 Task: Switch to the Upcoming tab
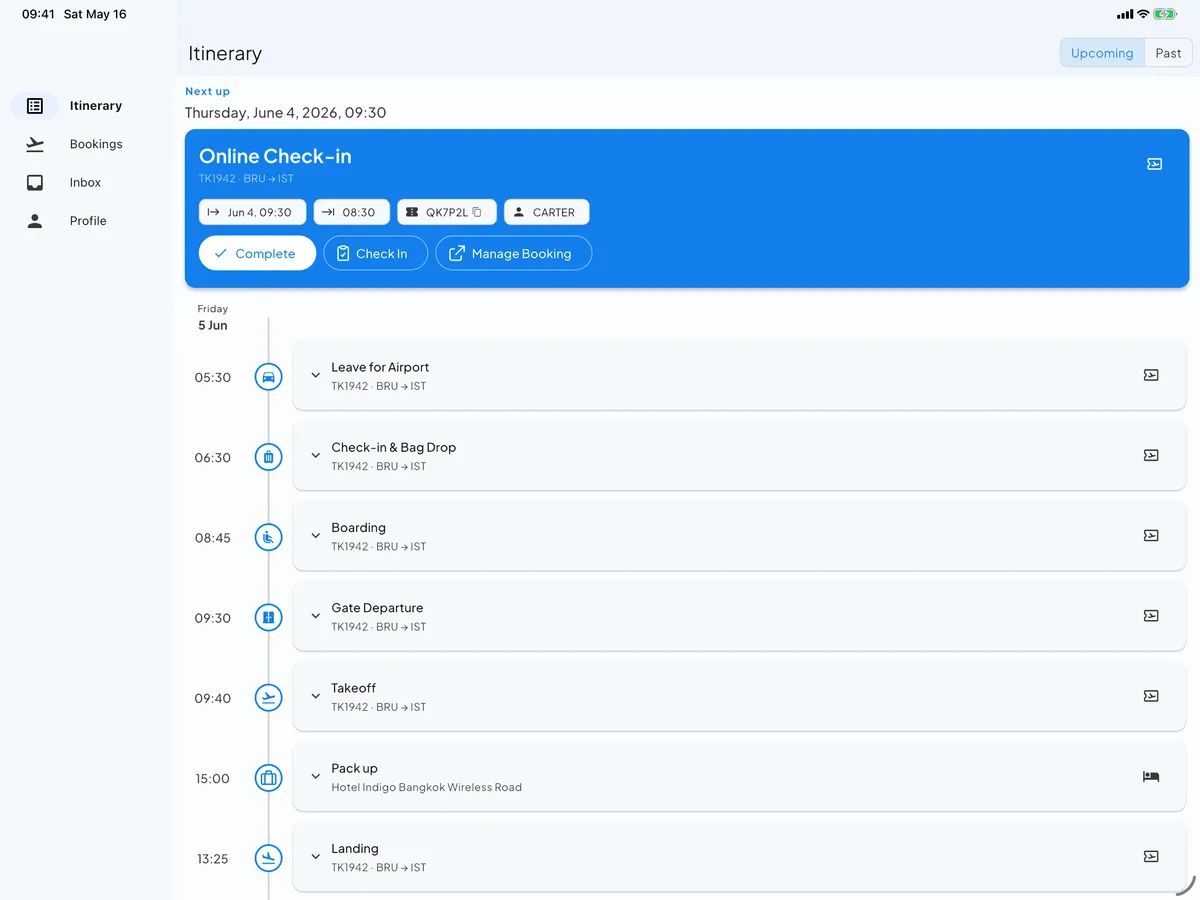pos(1102,53)
